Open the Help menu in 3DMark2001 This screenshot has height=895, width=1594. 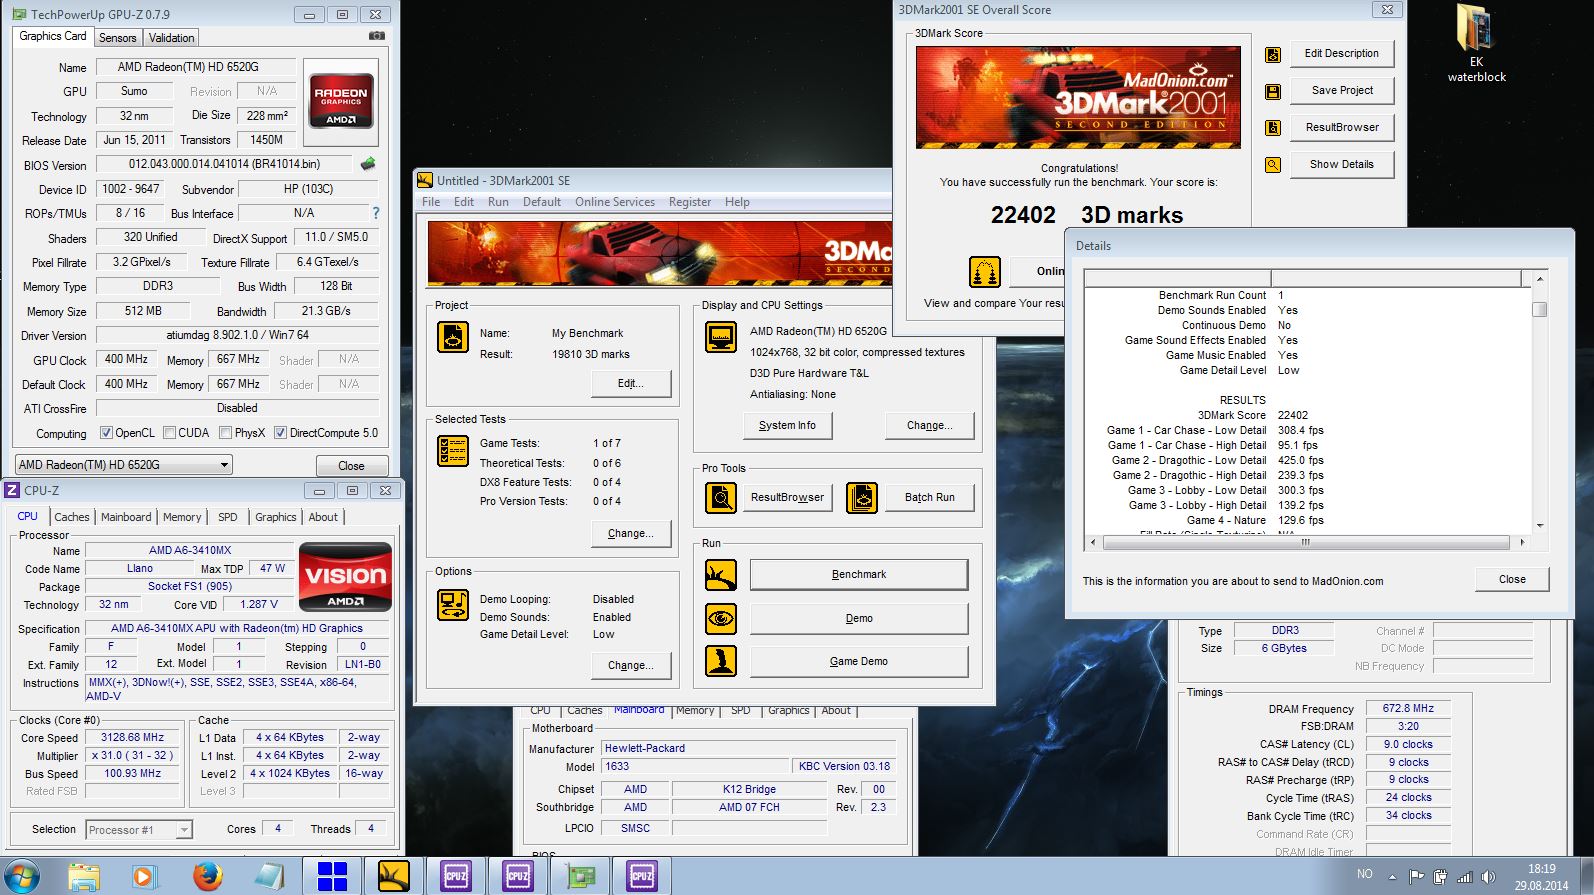737,202
